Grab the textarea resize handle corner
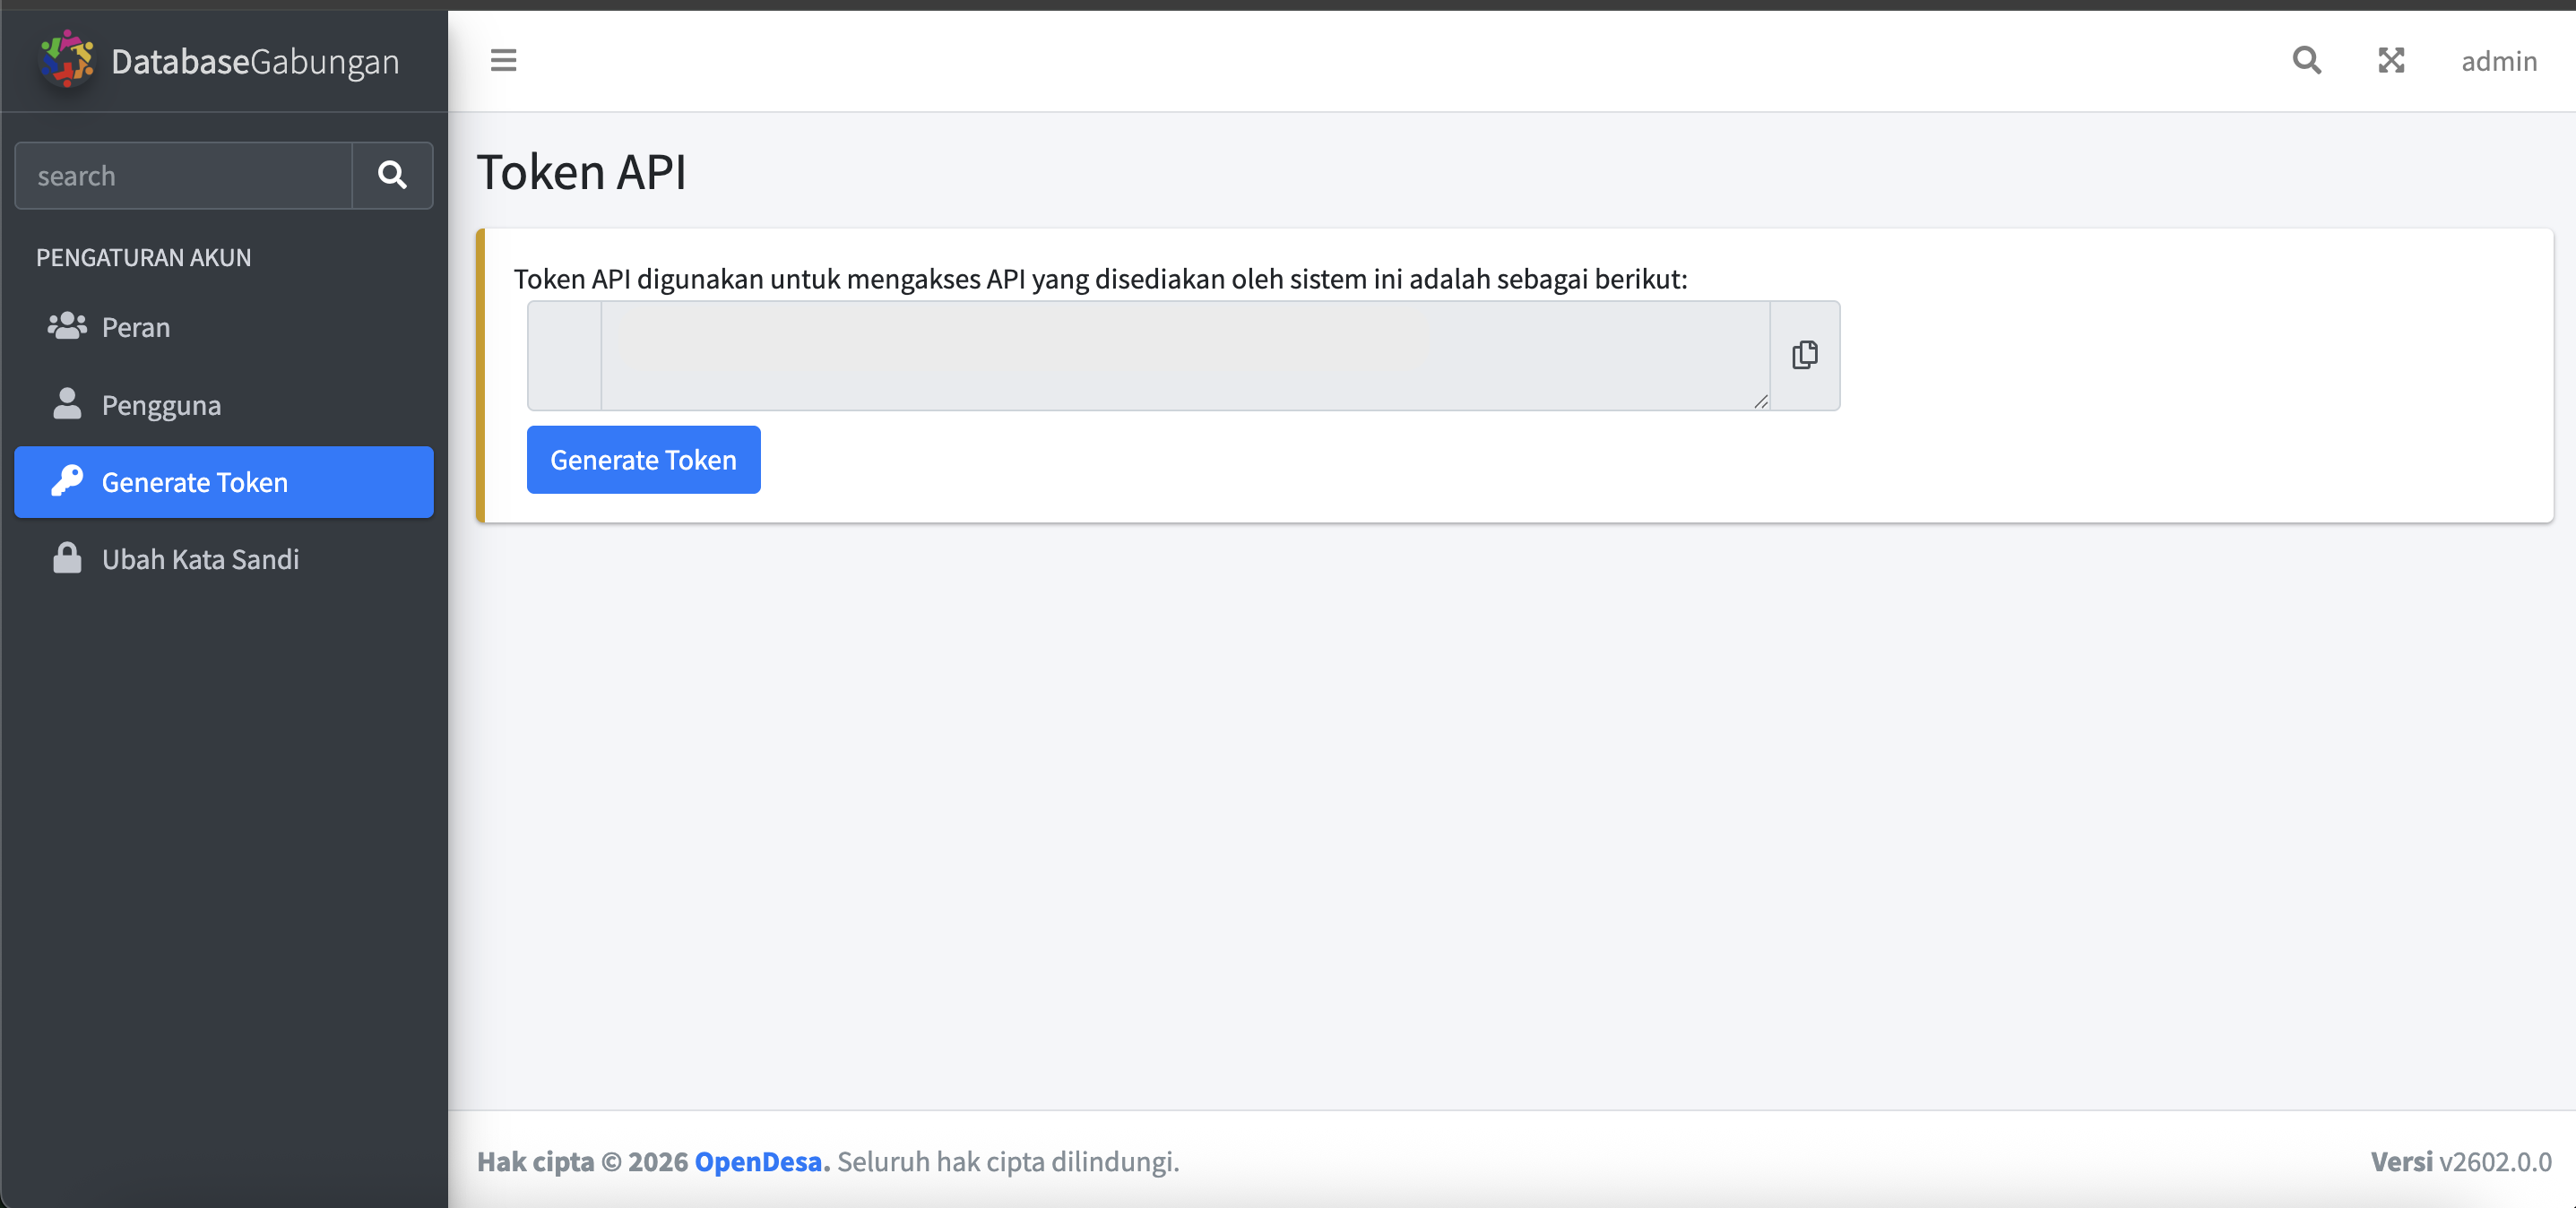 pos(1760,401)
